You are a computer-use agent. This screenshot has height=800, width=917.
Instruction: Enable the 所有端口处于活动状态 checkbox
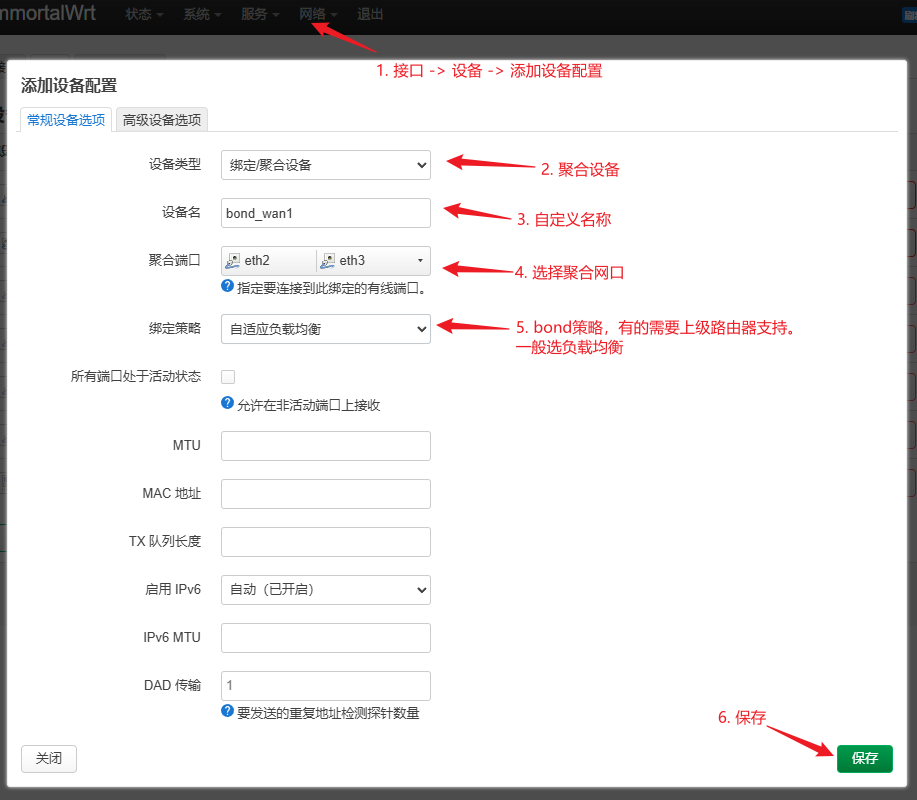click(228, 377)
